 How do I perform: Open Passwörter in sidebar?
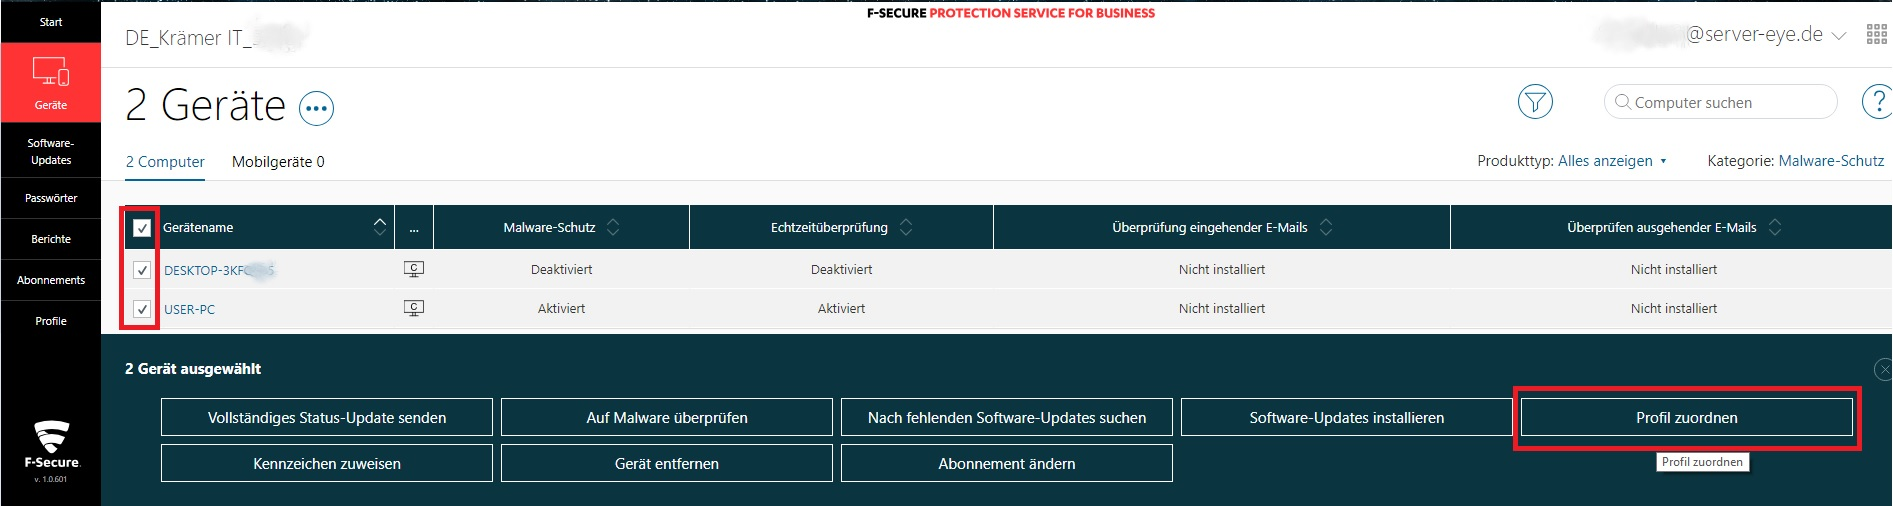click(50, 198)
